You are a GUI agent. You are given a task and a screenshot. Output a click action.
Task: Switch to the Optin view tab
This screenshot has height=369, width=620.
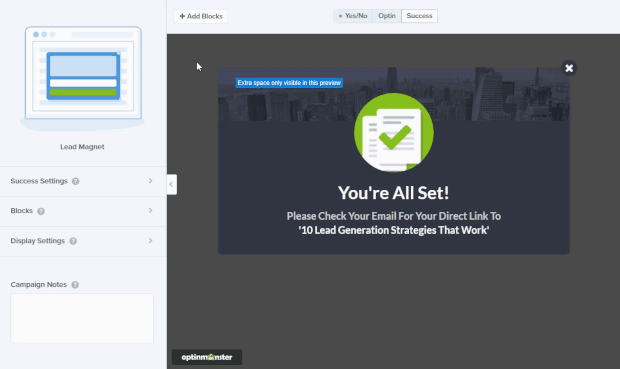[387, 16]
